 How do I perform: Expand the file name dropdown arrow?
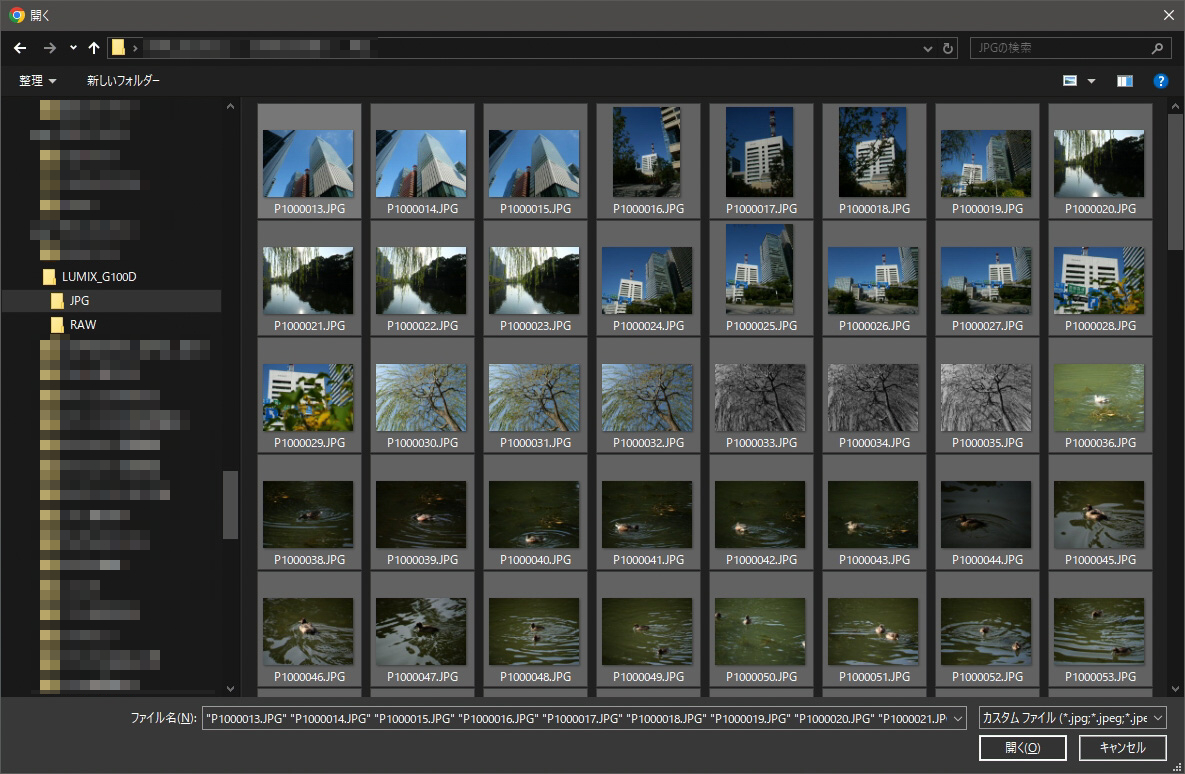point(958,719)
